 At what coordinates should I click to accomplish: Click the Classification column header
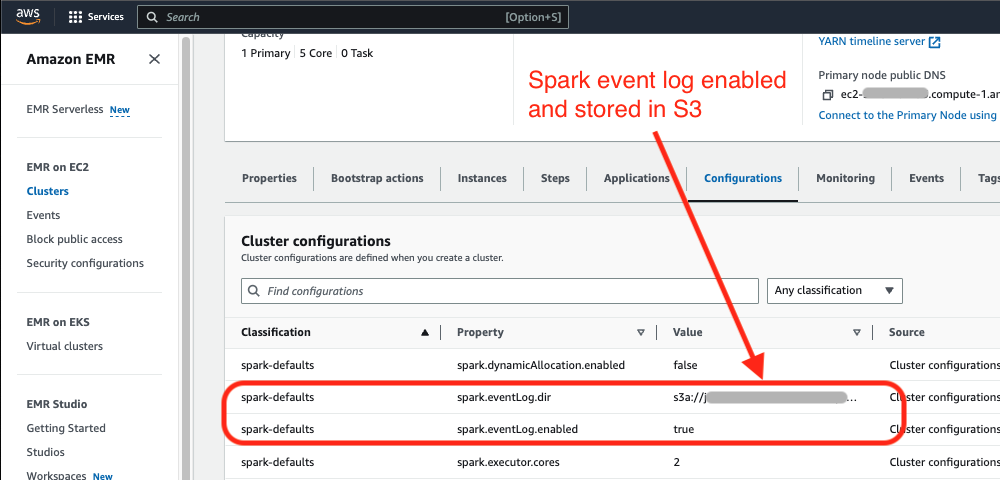tap(276, 332)
